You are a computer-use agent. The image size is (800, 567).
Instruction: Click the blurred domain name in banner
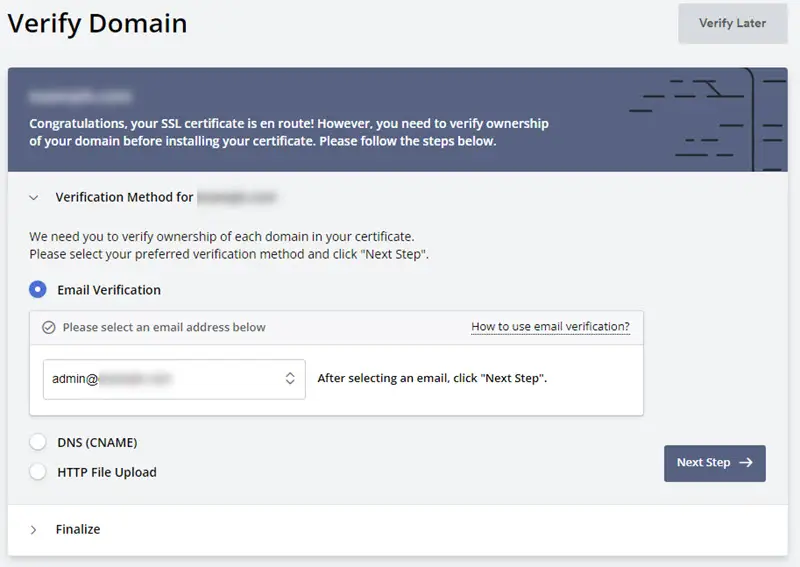pos(80,96)
